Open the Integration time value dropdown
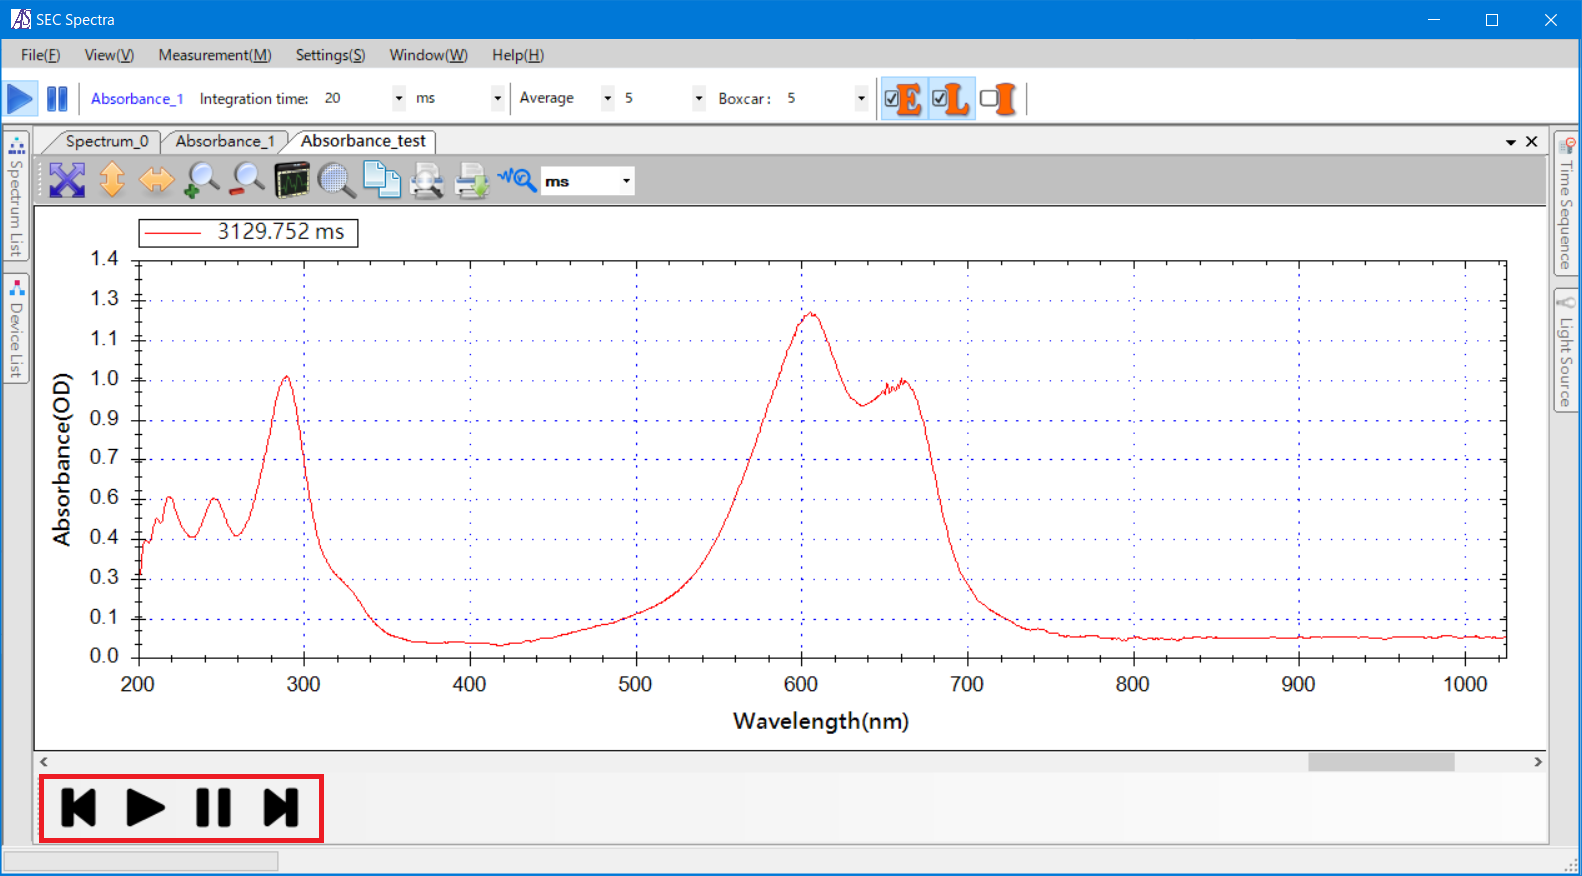Image resolution: width=1582 pixels, height=876 pixels. click(398, 99)
